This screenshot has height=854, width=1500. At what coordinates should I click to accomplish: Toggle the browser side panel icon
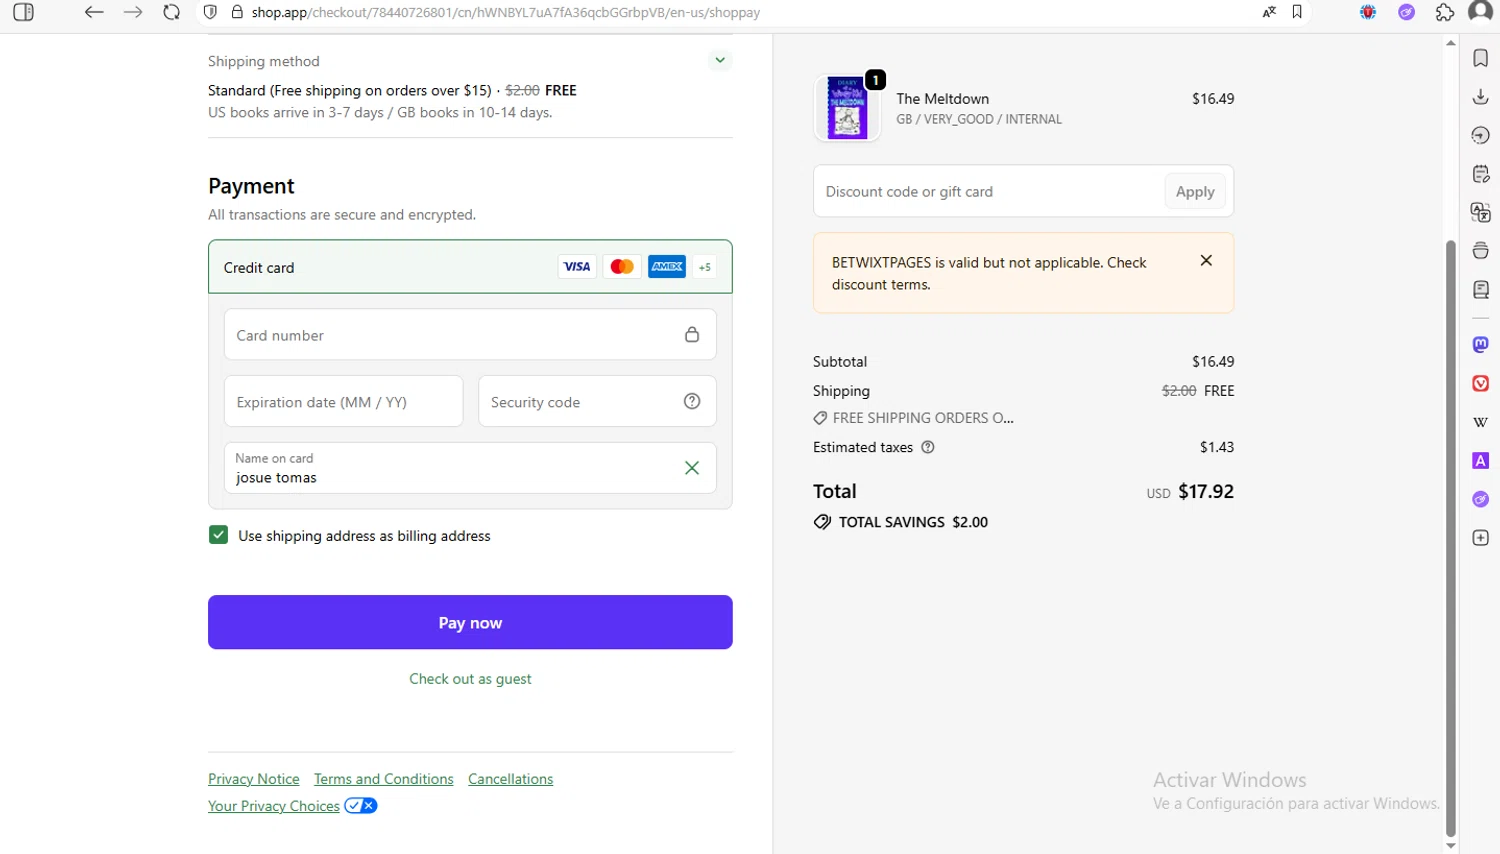coord(24,12)
